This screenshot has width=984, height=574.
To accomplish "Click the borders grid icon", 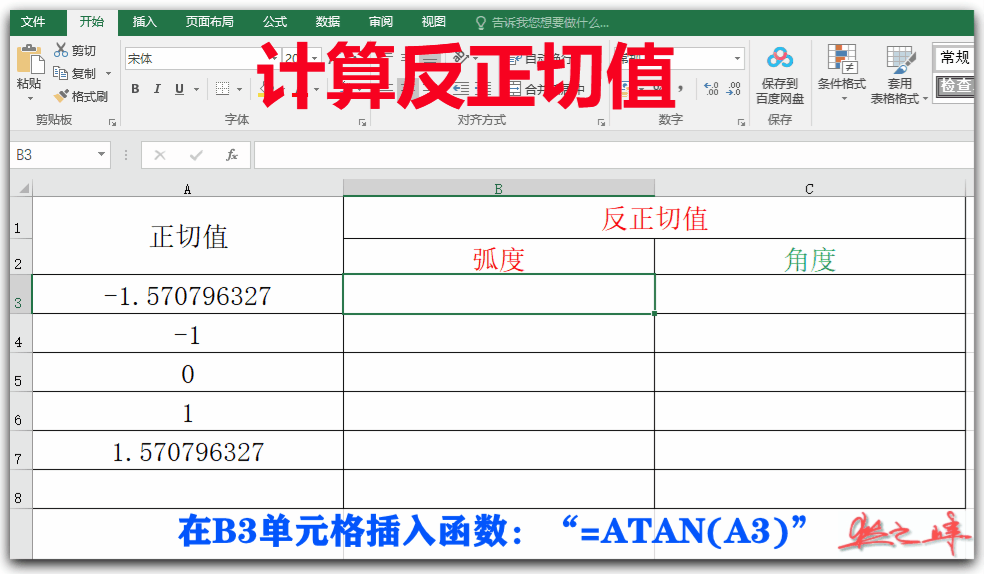I will (x=222, y=89).
